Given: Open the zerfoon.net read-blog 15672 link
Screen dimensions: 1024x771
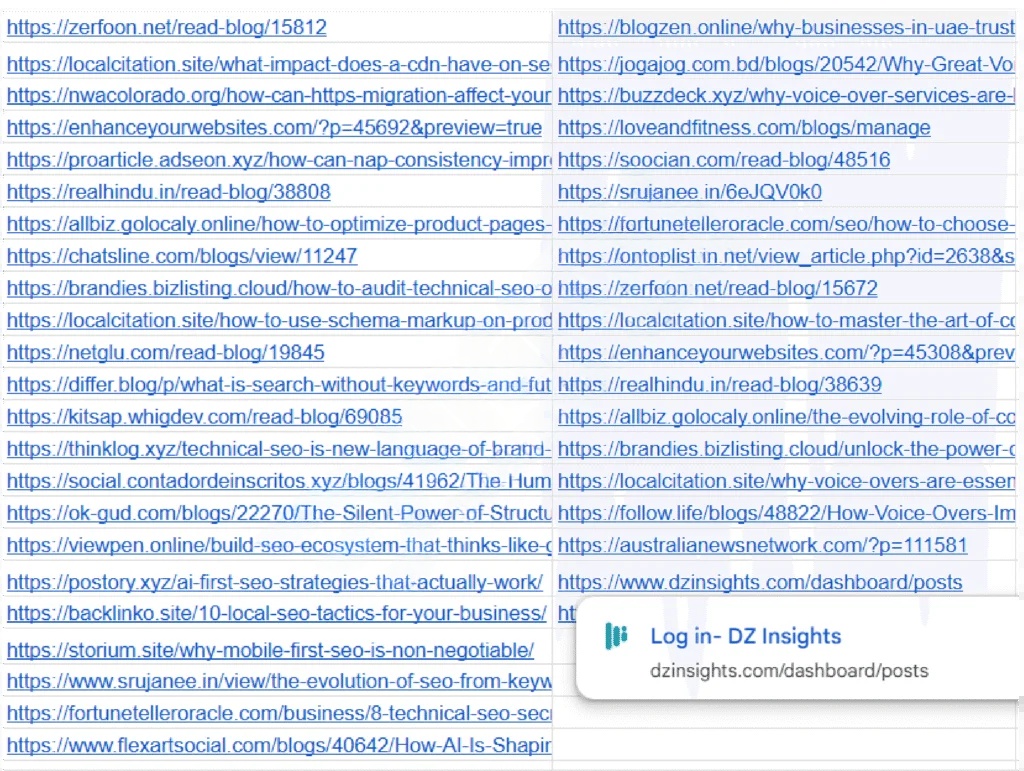Looking at the screenshot, I should [720, 288].
